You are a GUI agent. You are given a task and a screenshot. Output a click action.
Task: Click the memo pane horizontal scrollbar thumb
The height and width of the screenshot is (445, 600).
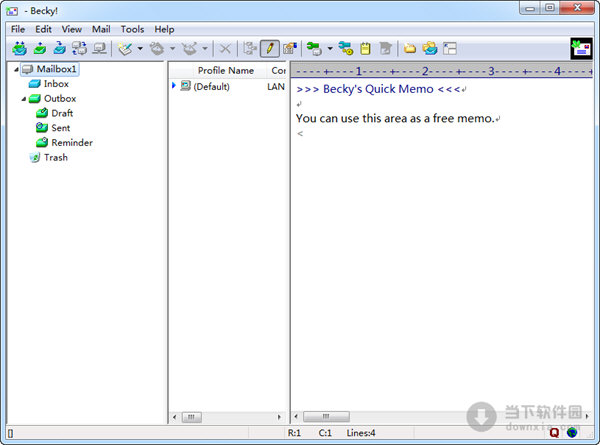pyautogui.click(x=326, y=416)
